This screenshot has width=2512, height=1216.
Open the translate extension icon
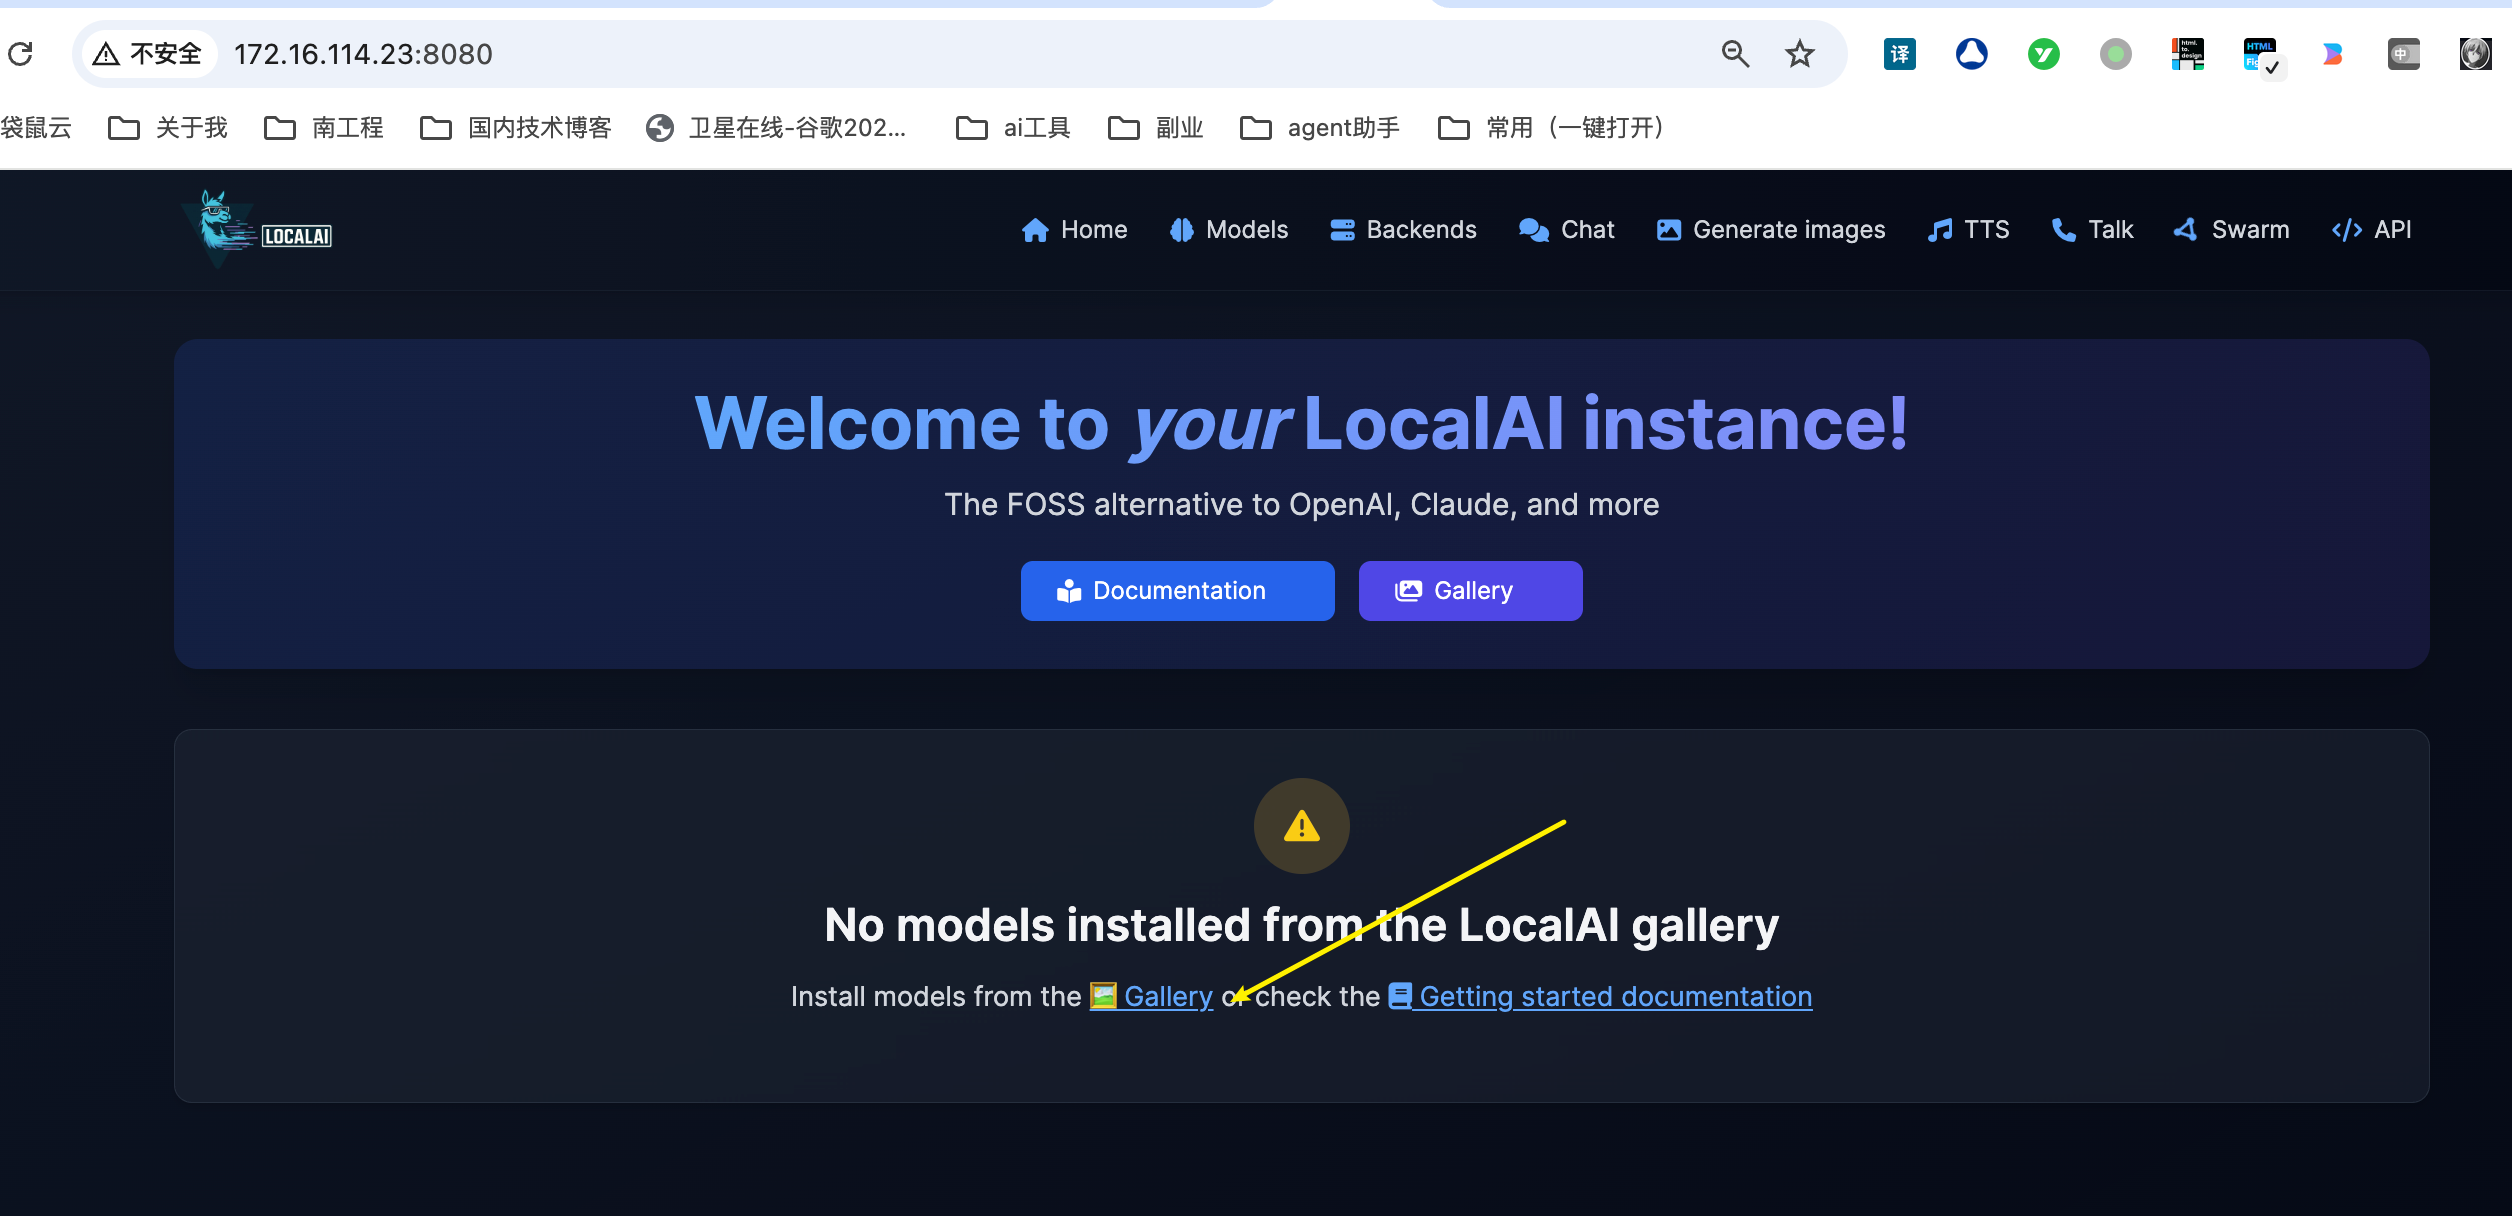[x=1900, y=54]
